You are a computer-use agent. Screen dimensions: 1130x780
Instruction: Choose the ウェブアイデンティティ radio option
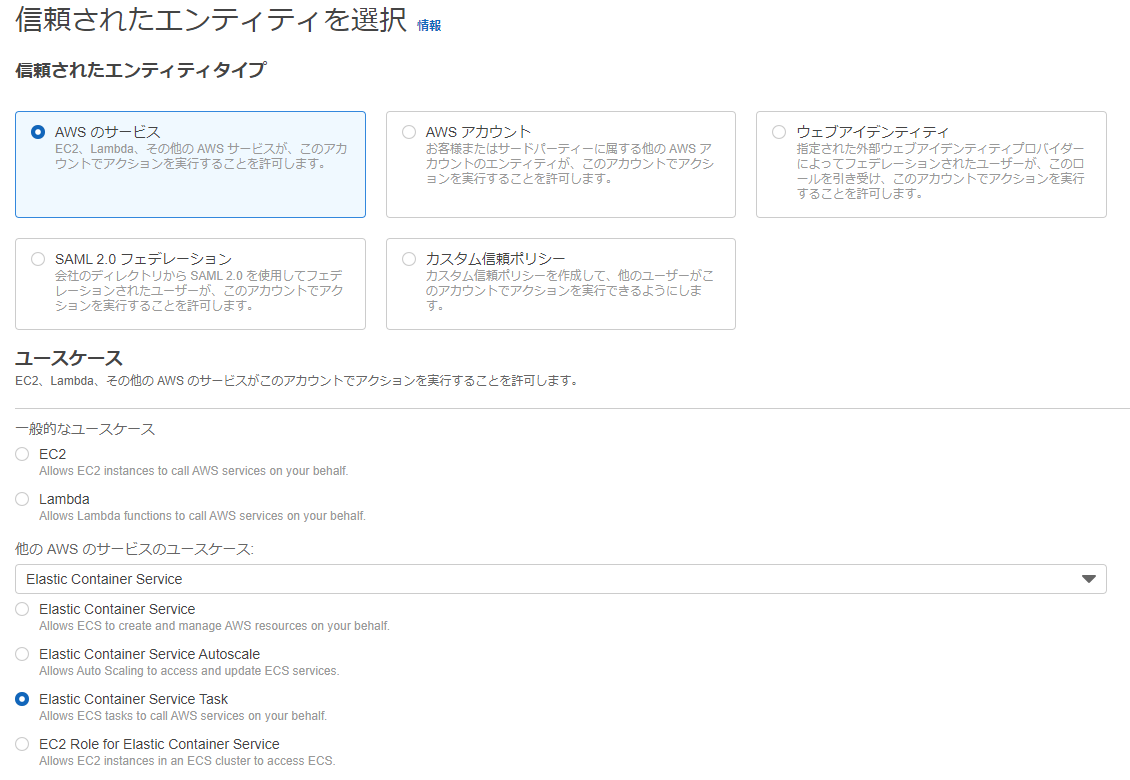(778, 132)
